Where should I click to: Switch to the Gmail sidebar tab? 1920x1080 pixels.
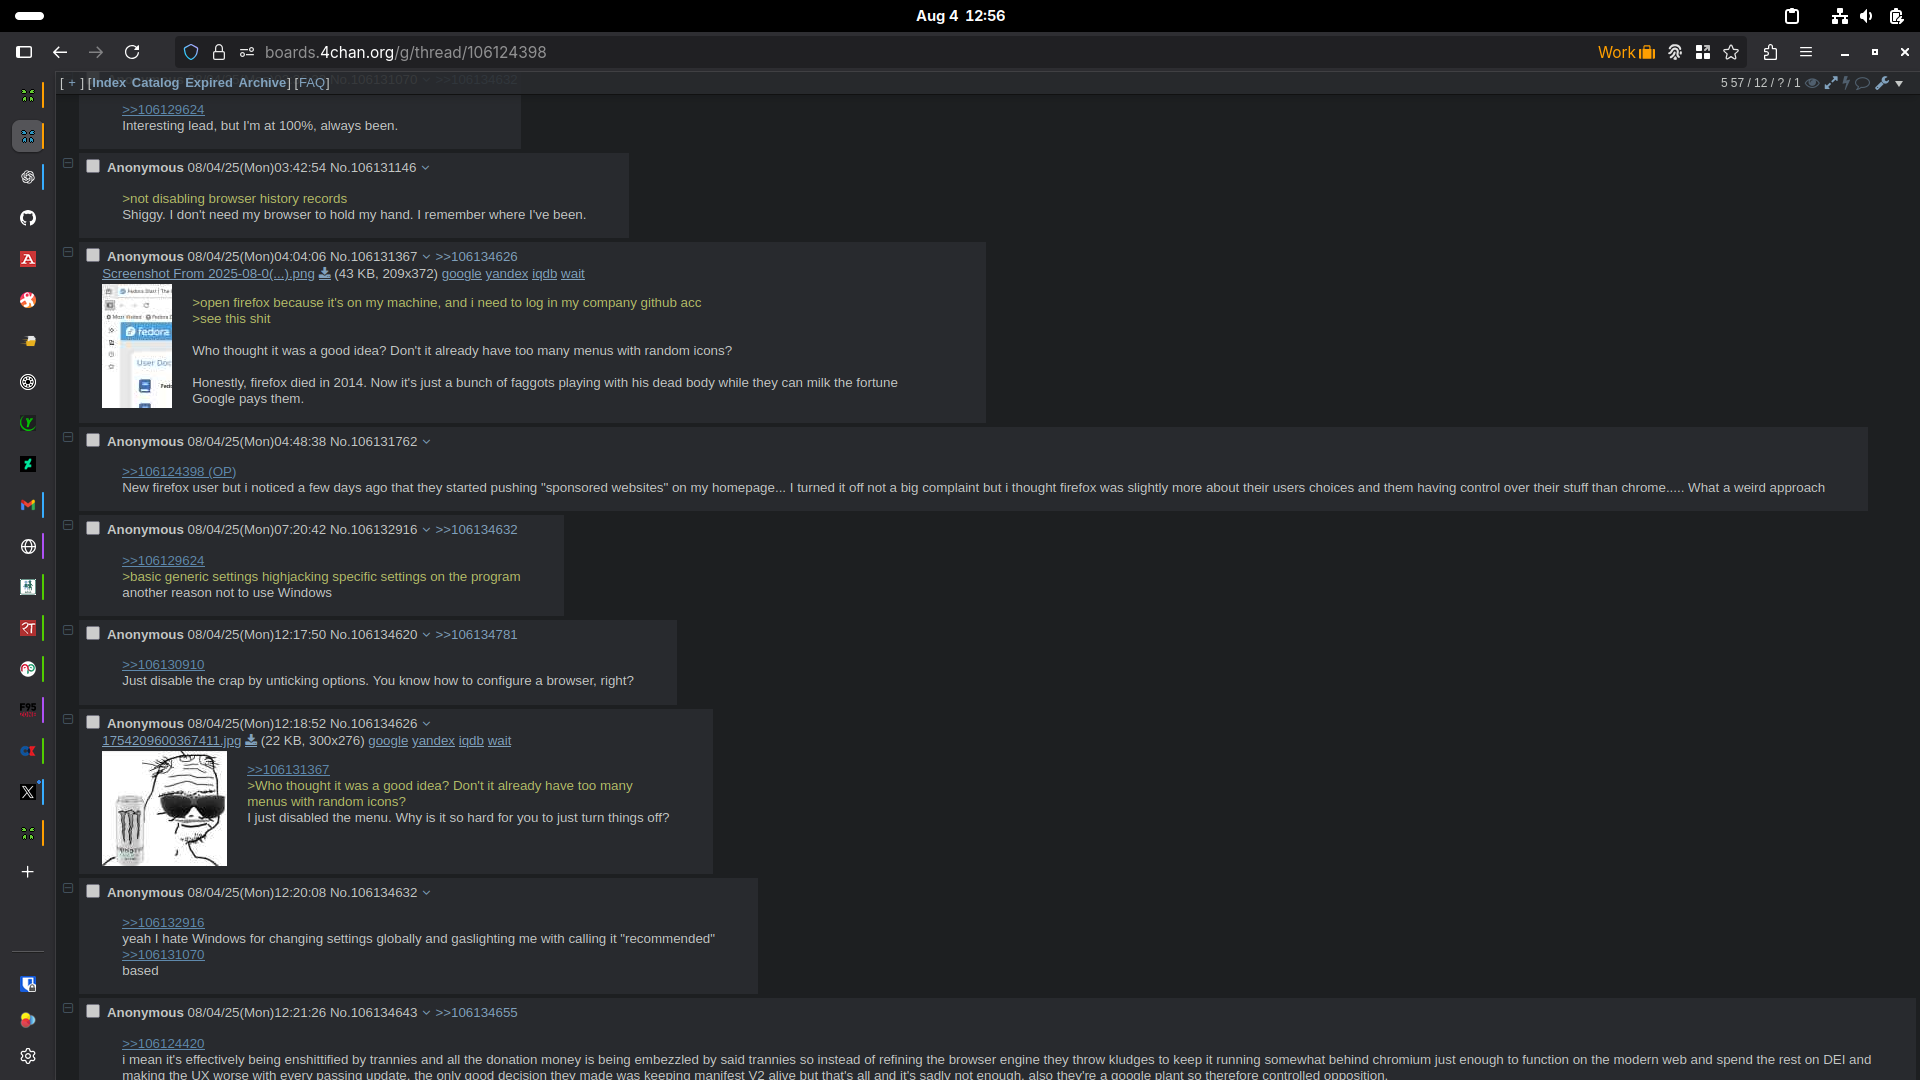[x=28, y=505]
